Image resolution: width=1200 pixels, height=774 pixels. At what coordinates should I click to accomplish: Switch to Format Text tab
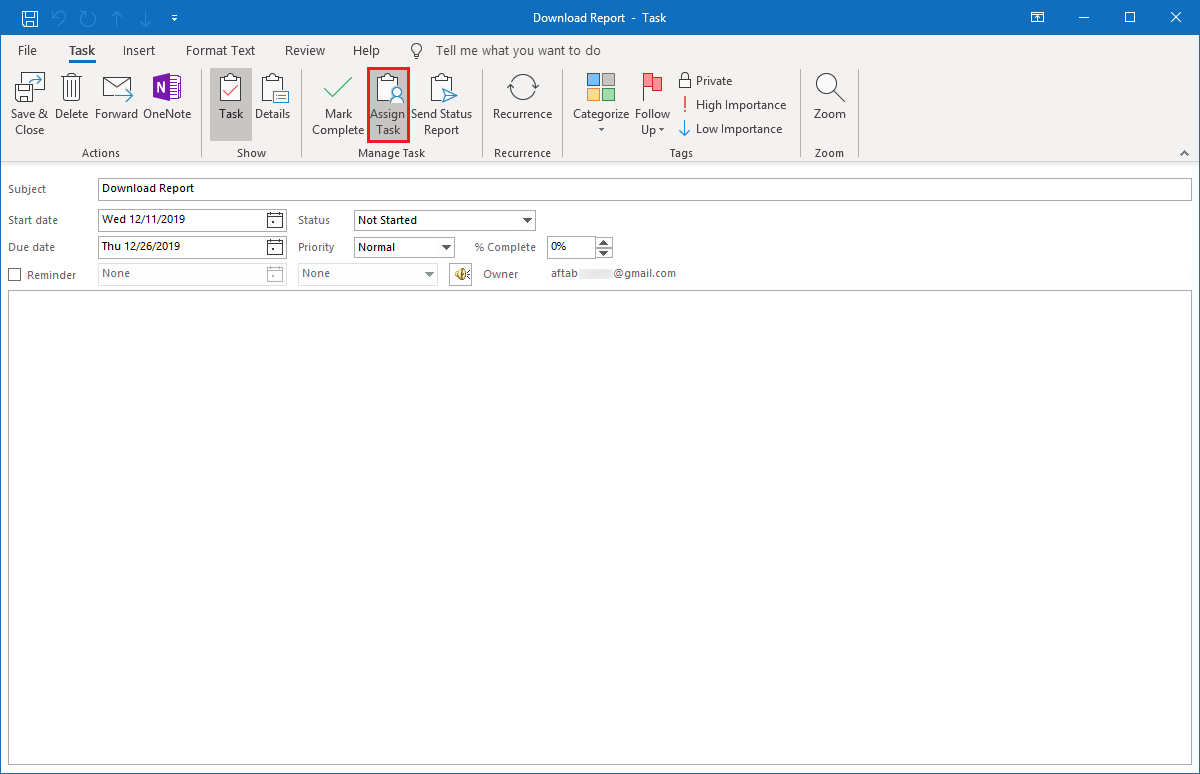coord(220,50)
